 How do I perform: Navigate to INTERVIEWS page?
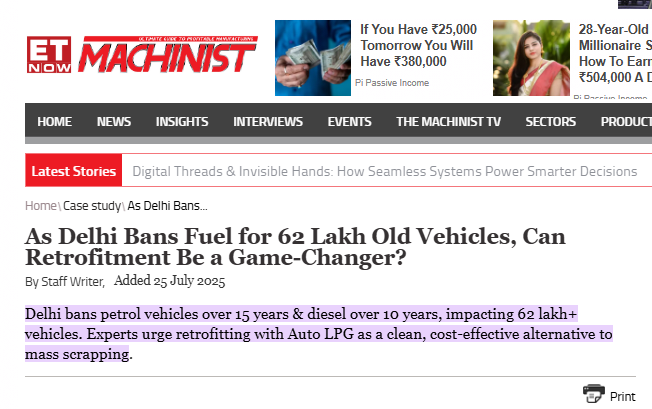tap(268, 122)
